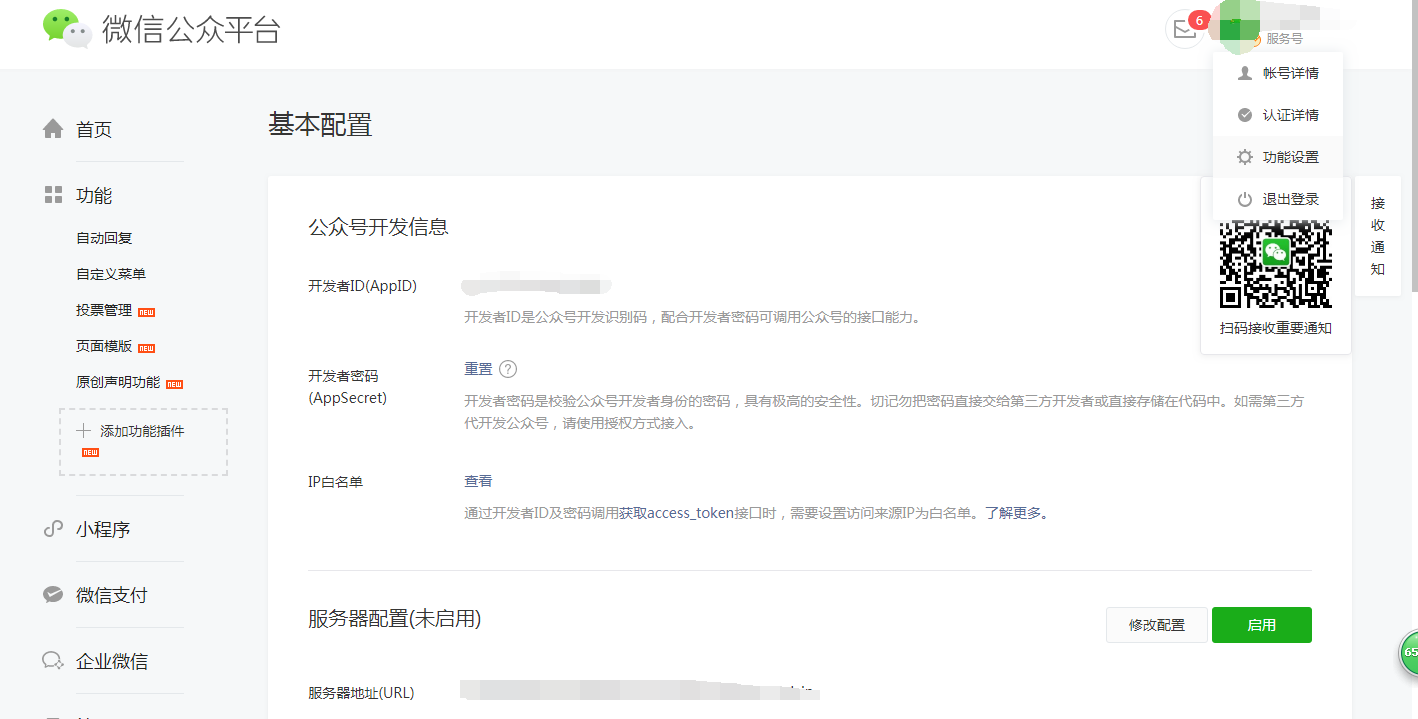Click the 服务号 account type label
The width and height of the screenshot is (1418, 719).
tap(1284, 39)
